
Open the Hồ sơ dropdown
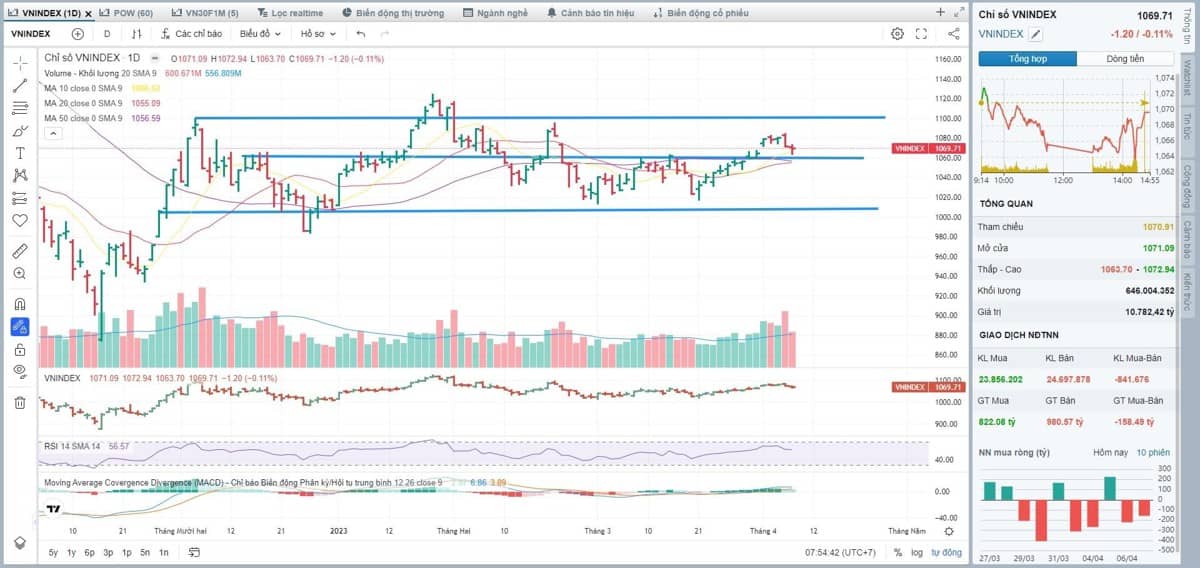(319, 33)
